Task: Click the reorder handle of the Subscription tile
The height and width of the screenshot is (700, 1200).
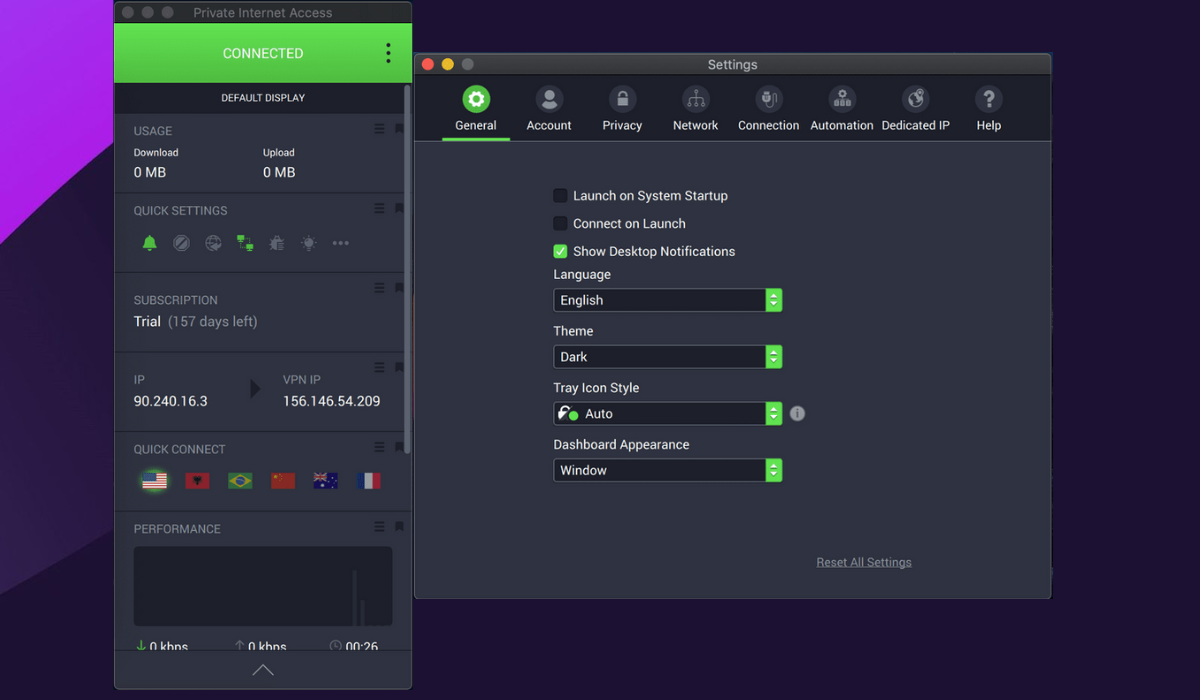Action: coord(379,288)
